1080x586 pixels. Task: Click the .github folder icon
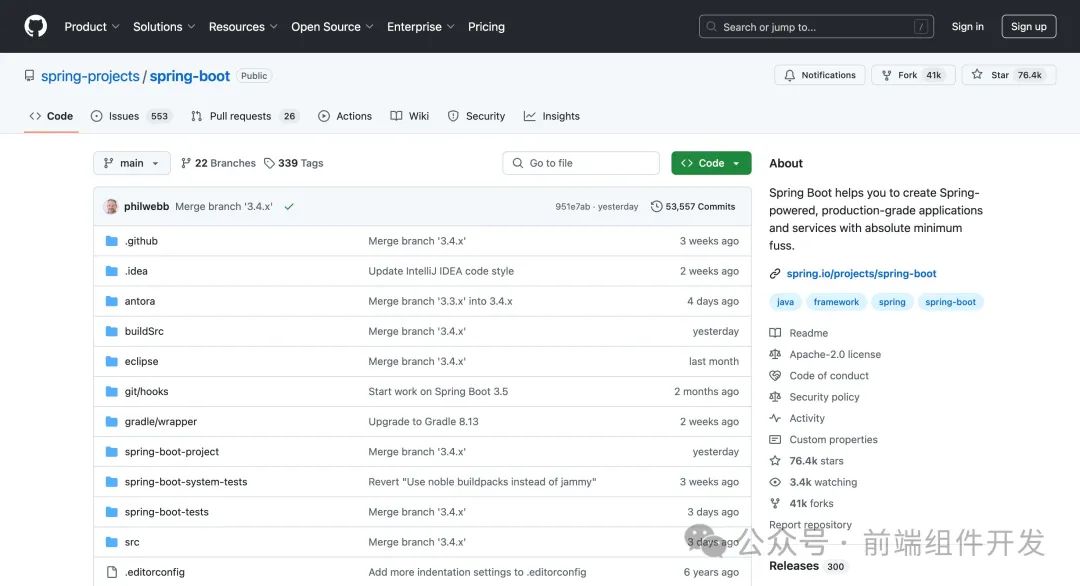(112, 241)
